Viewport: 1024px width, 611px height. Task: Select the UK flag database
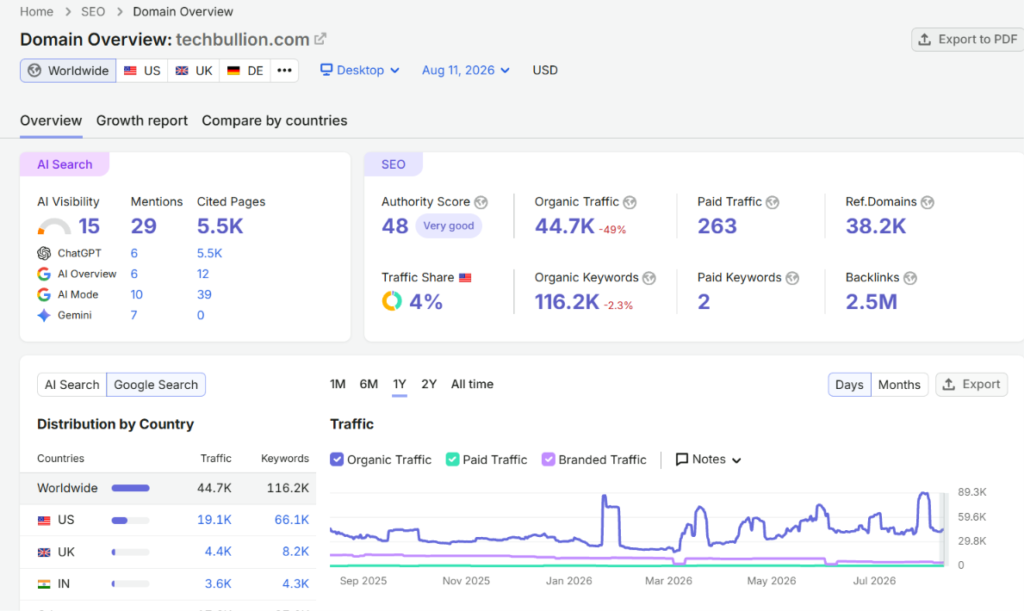tap(194, 70)
